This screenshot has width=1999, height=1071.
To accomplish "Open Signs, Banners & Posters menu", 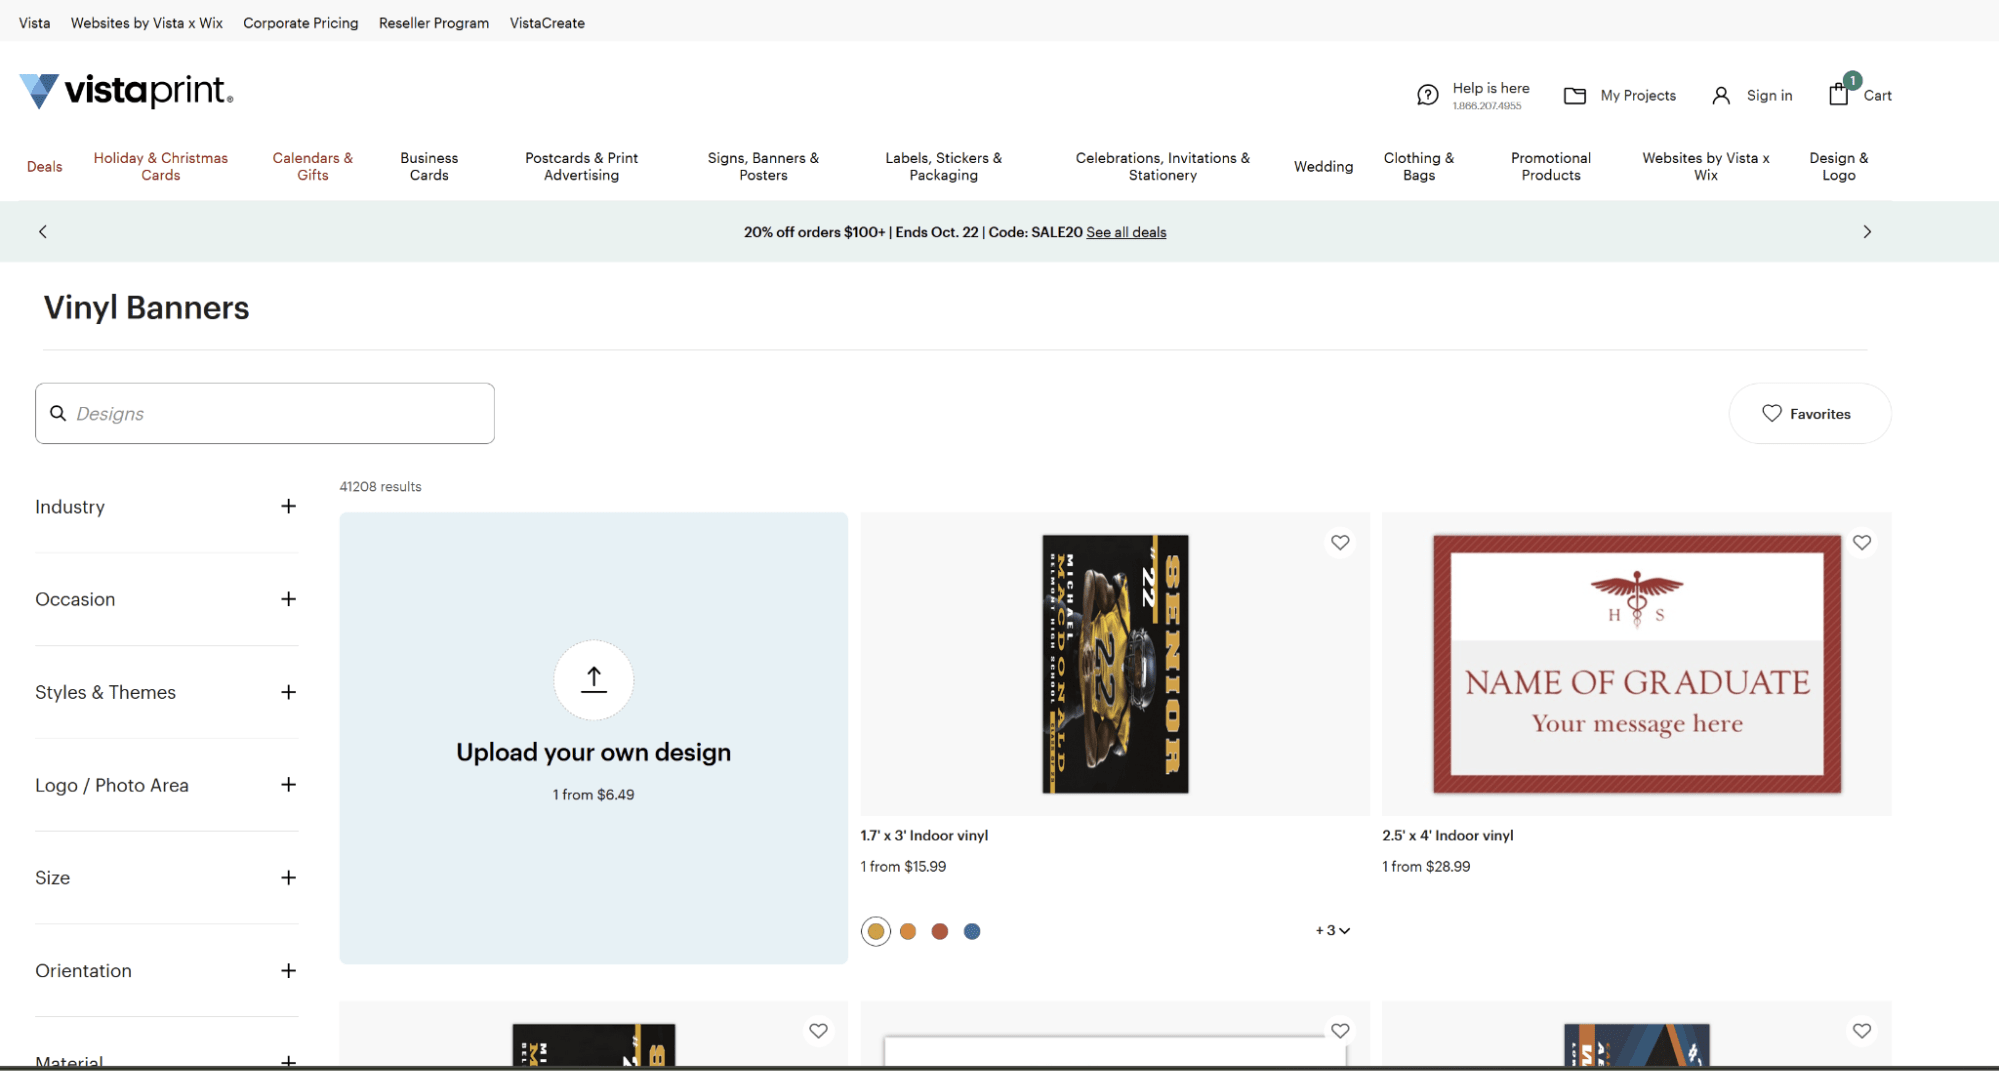I will pos(763,166).
